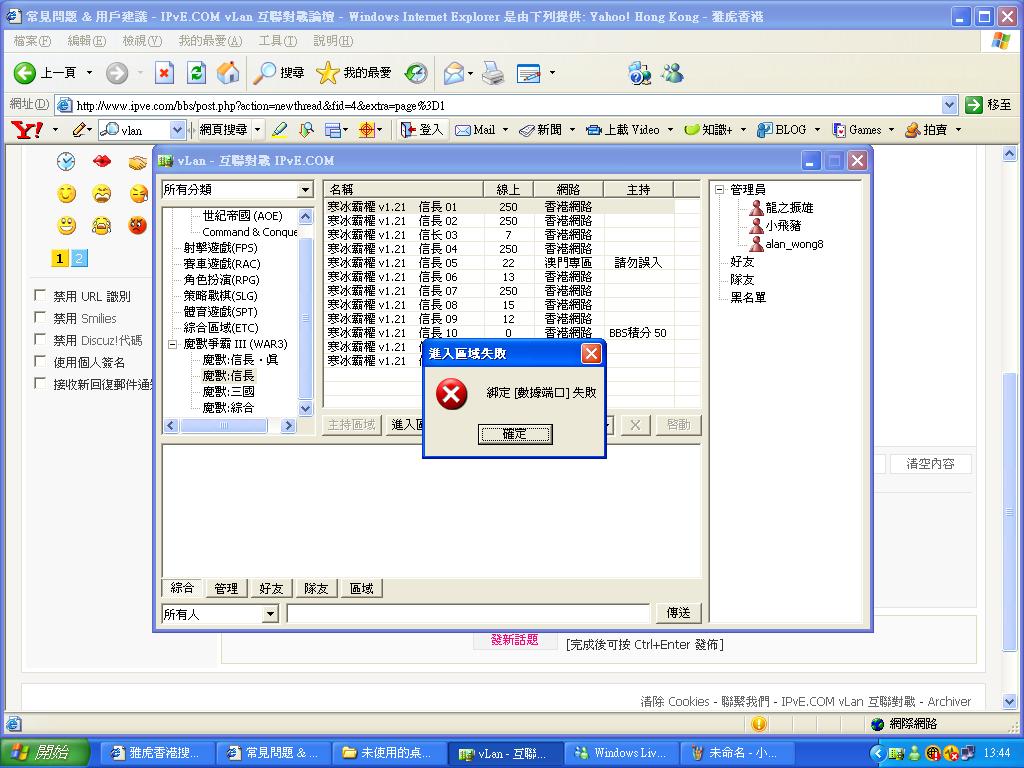The width and height of the screenshot is (1024, 768).
Task: Open the History toolbar icon
Action: point(416,72)
